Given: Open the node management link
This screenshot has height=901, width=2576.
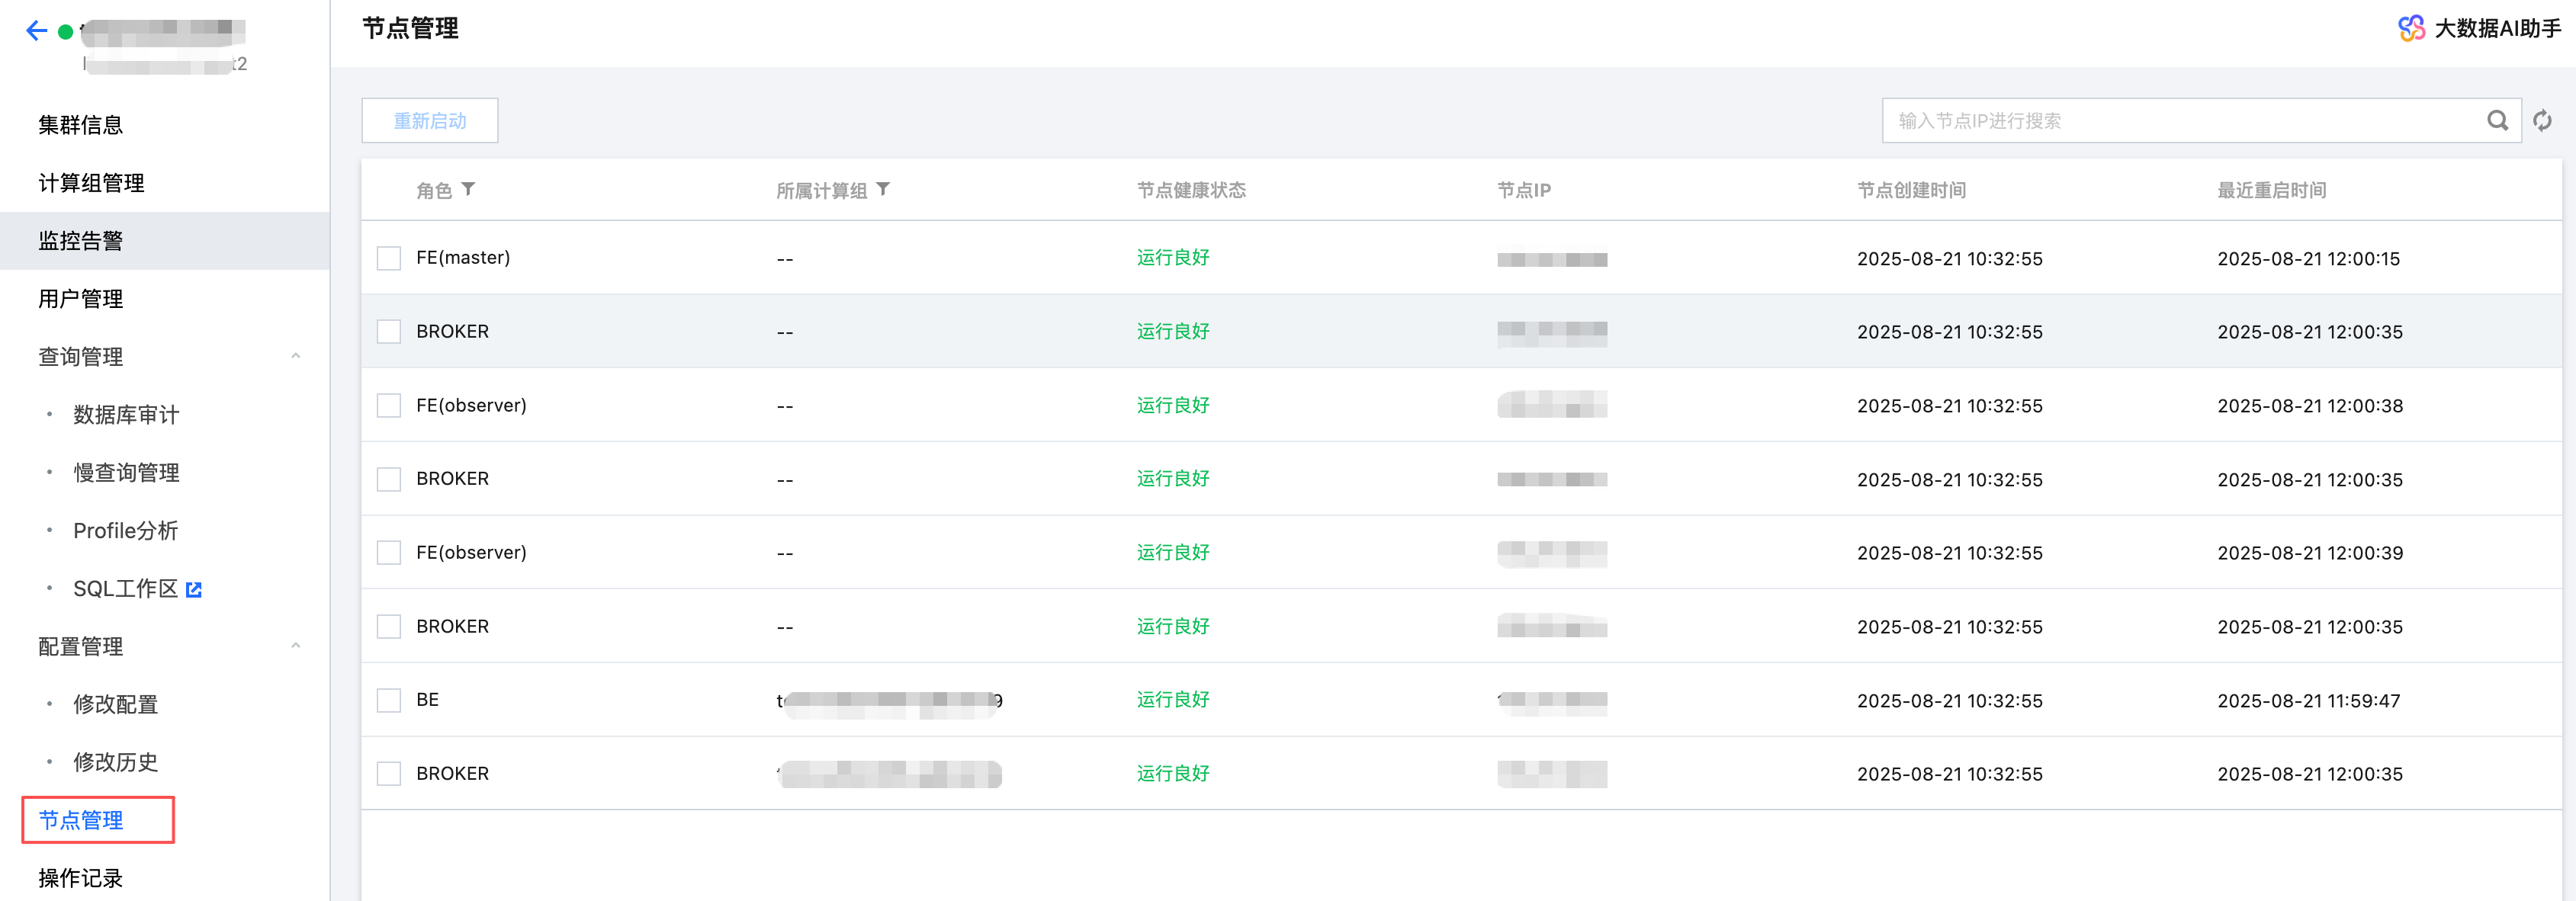Looking at the screenshot, I should click(81, 820).
